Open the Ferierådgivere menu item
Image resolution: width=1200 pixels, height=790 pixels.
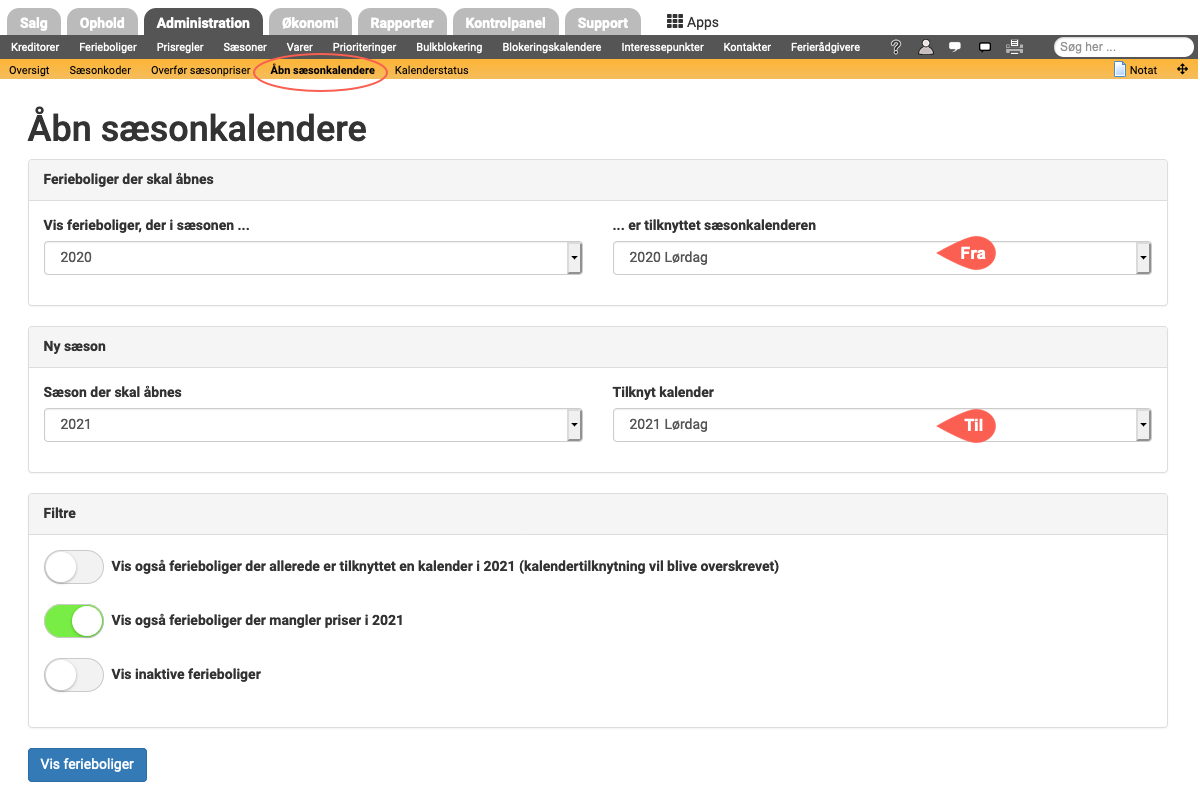pos(825,47)
